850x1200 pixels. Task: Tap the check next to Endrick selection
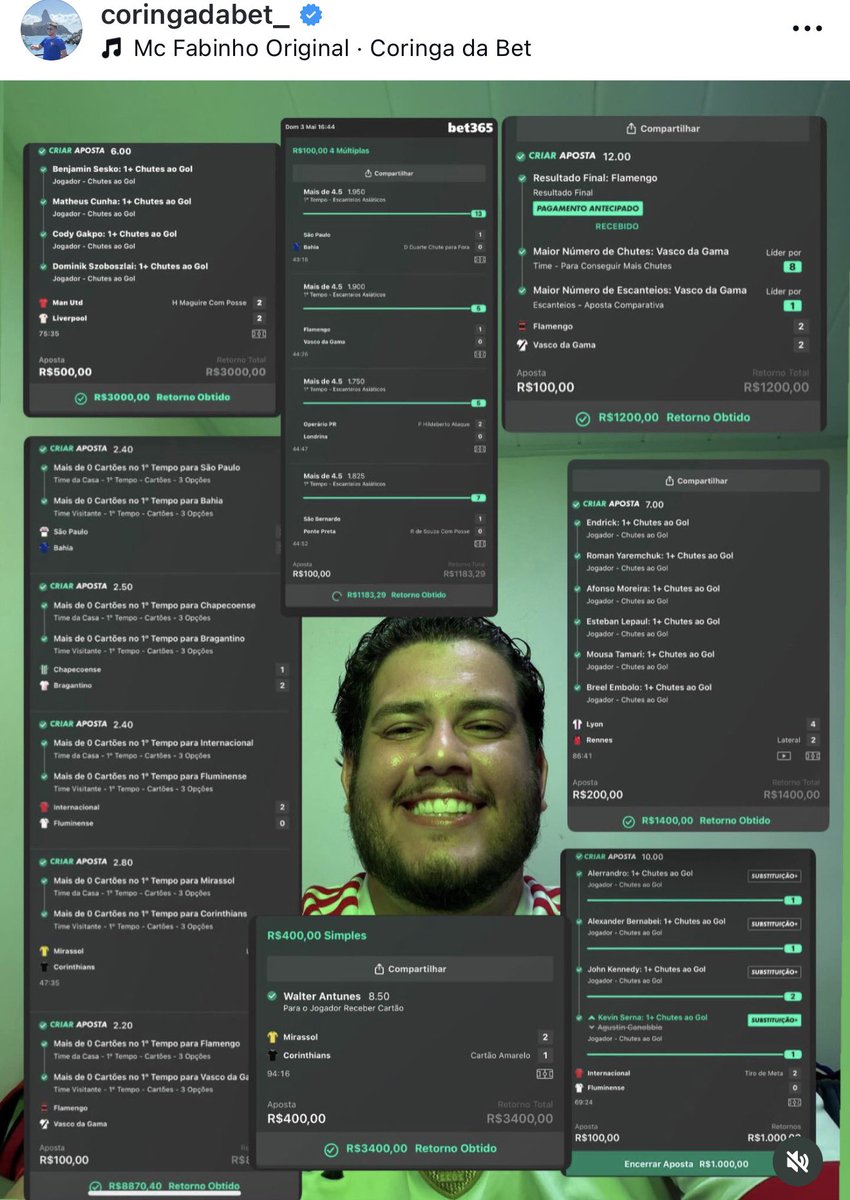pyautogui.click(x=577, y=523)
